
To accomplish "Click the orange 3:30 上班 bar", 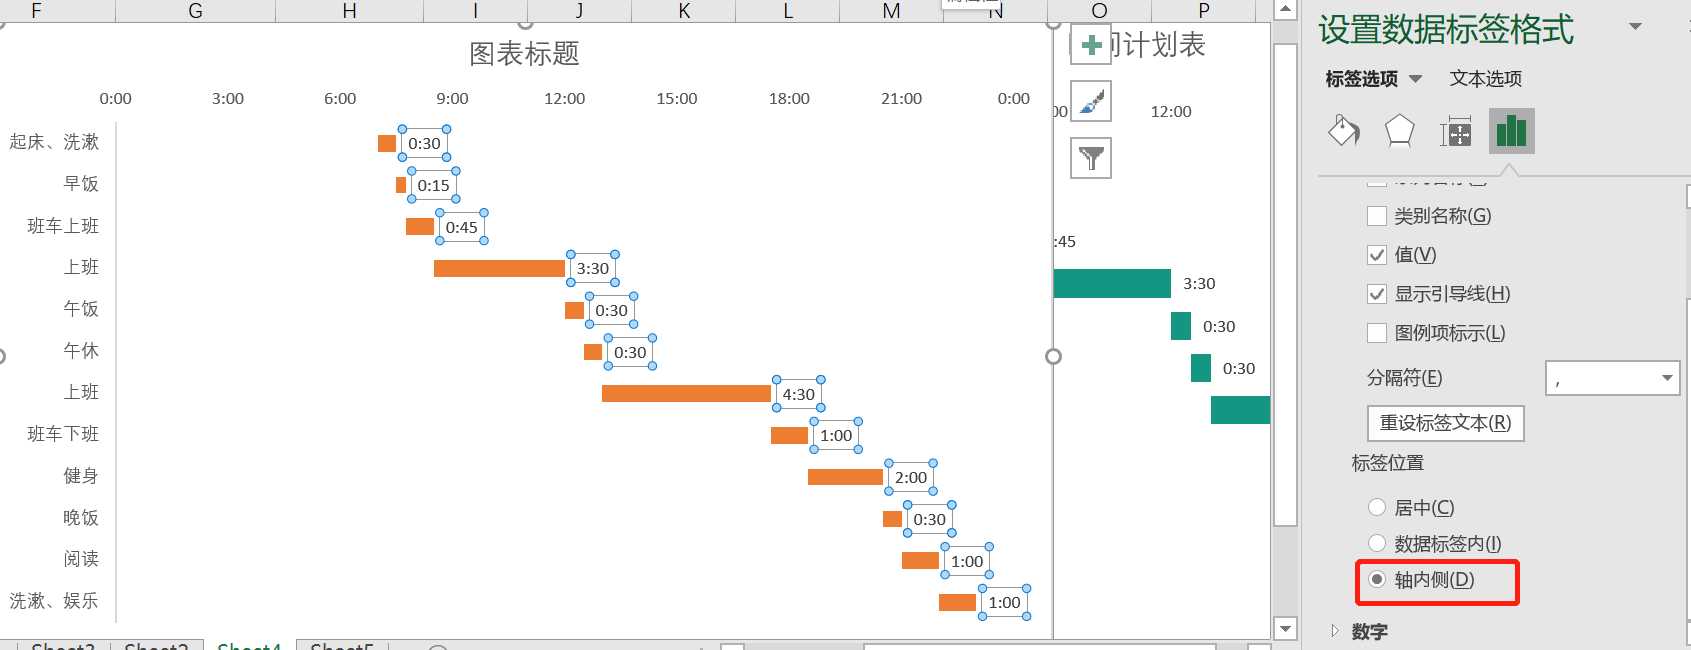I will pos(499,268).
